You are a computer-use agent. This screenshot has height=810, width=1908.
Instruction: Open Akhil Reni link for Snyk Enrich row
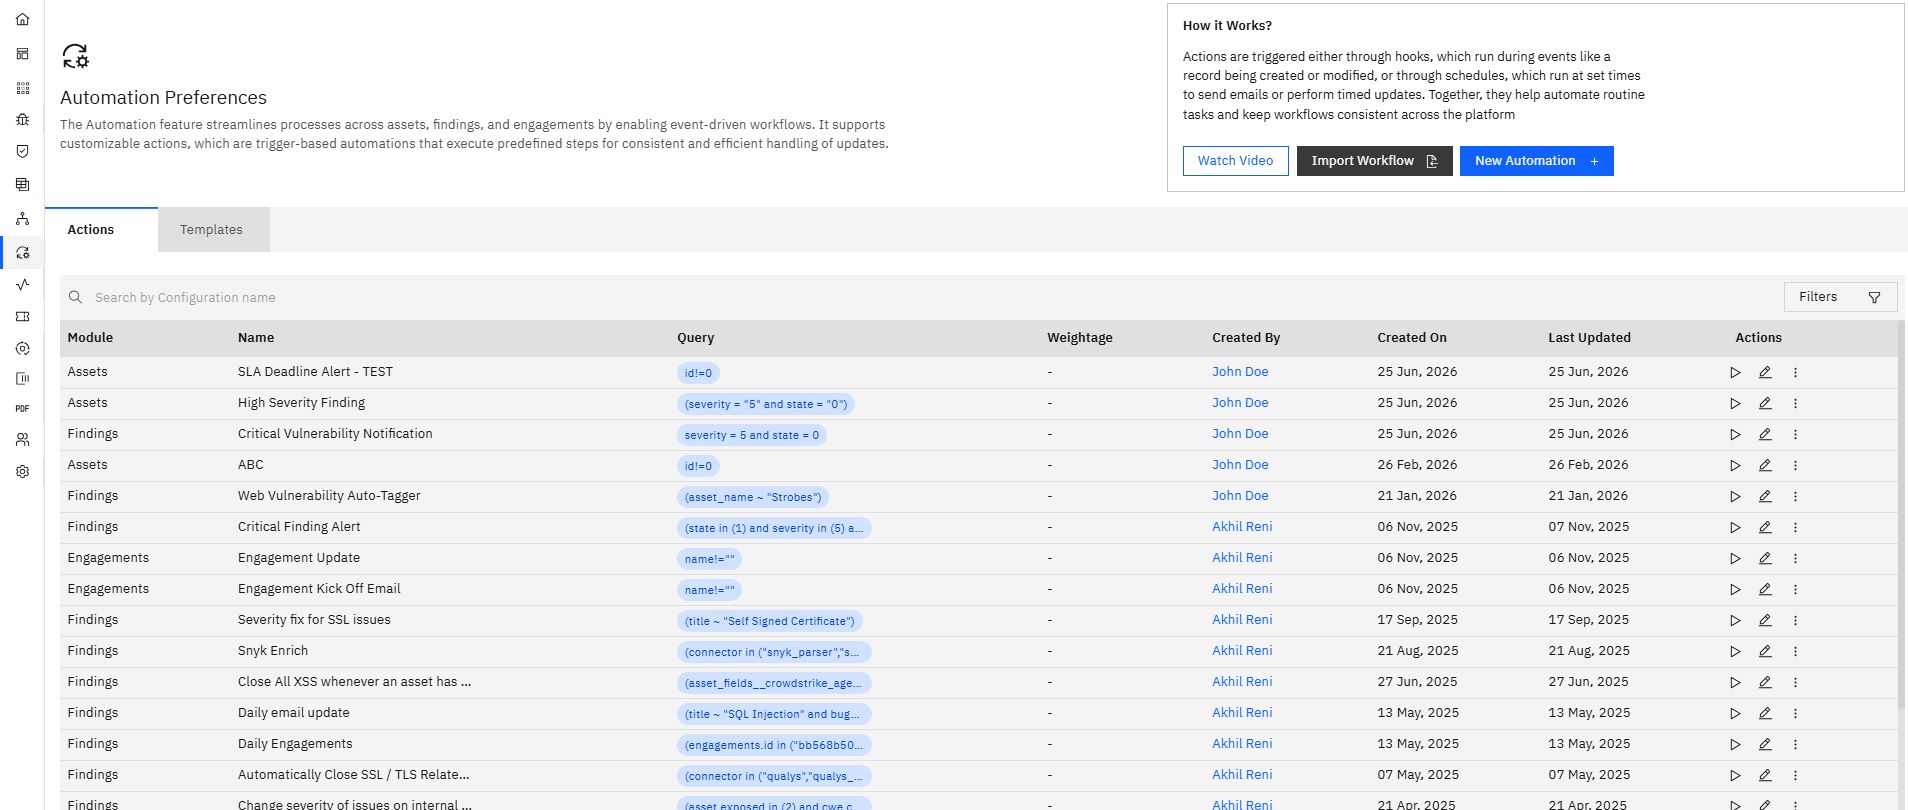(x=1242, y=651)
